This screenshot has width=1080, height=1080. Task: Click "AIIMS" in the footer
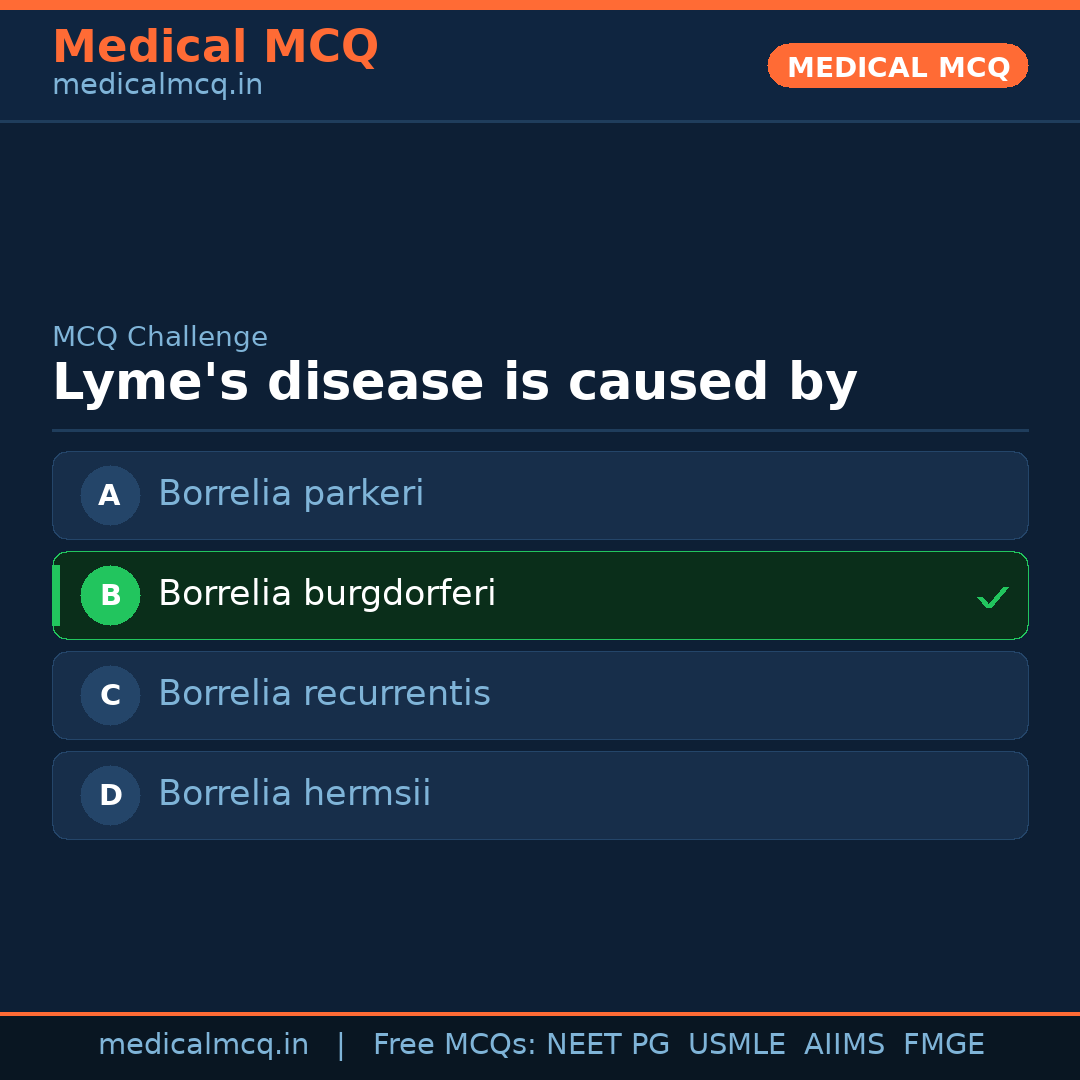tap(844, 1045)
